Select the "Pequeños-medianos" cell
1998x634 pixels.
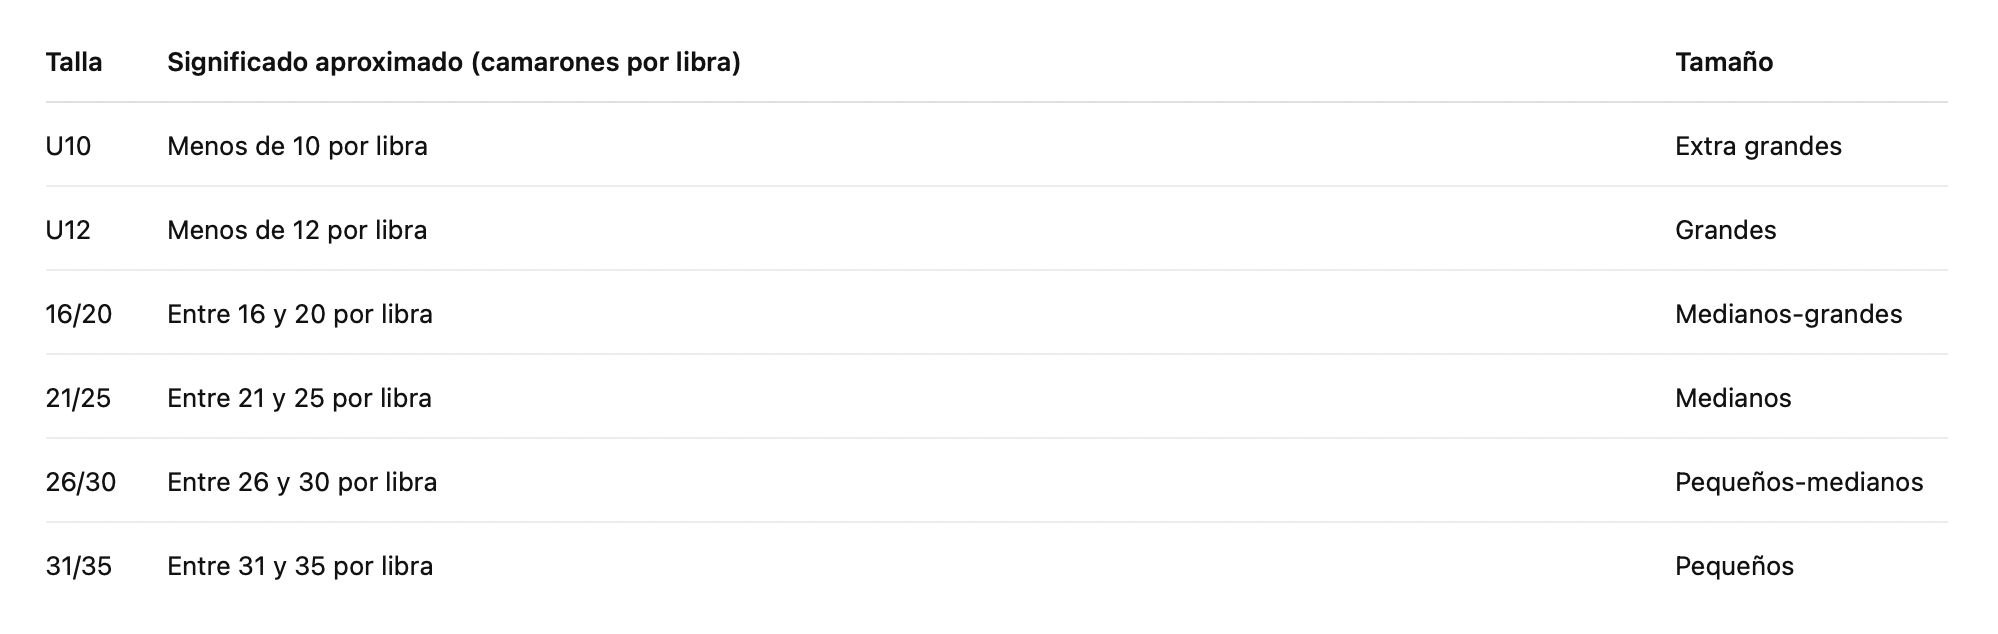[x=1798, y=482]
